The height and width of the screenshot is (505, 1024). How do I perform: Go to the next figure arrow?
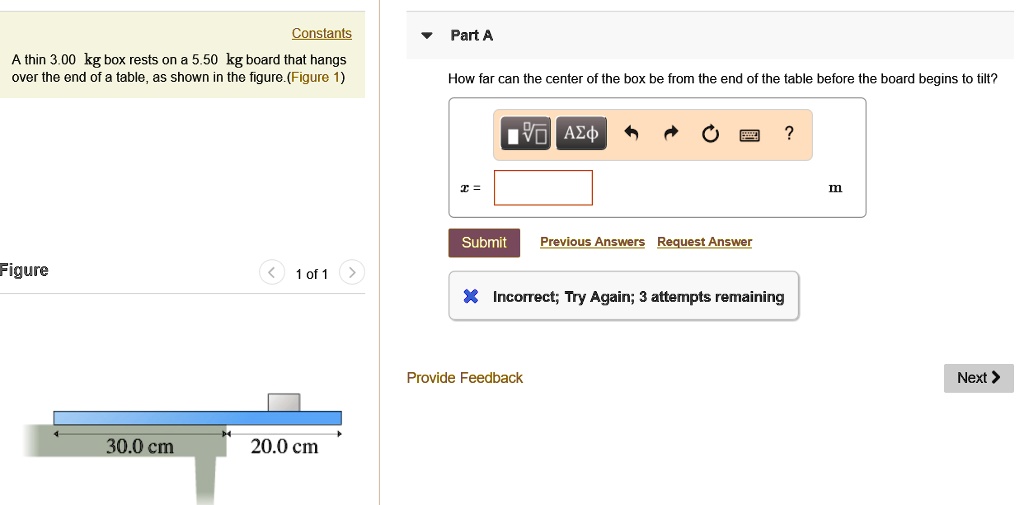[352, 272]
